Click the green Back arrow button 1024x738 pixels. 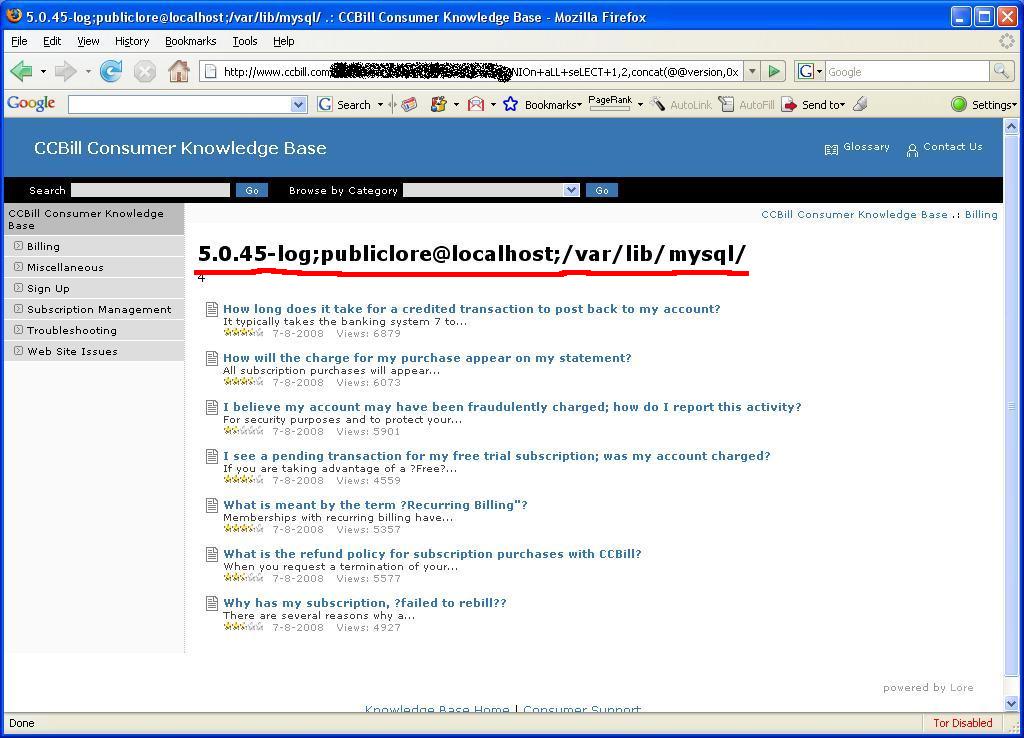(22, 71)
